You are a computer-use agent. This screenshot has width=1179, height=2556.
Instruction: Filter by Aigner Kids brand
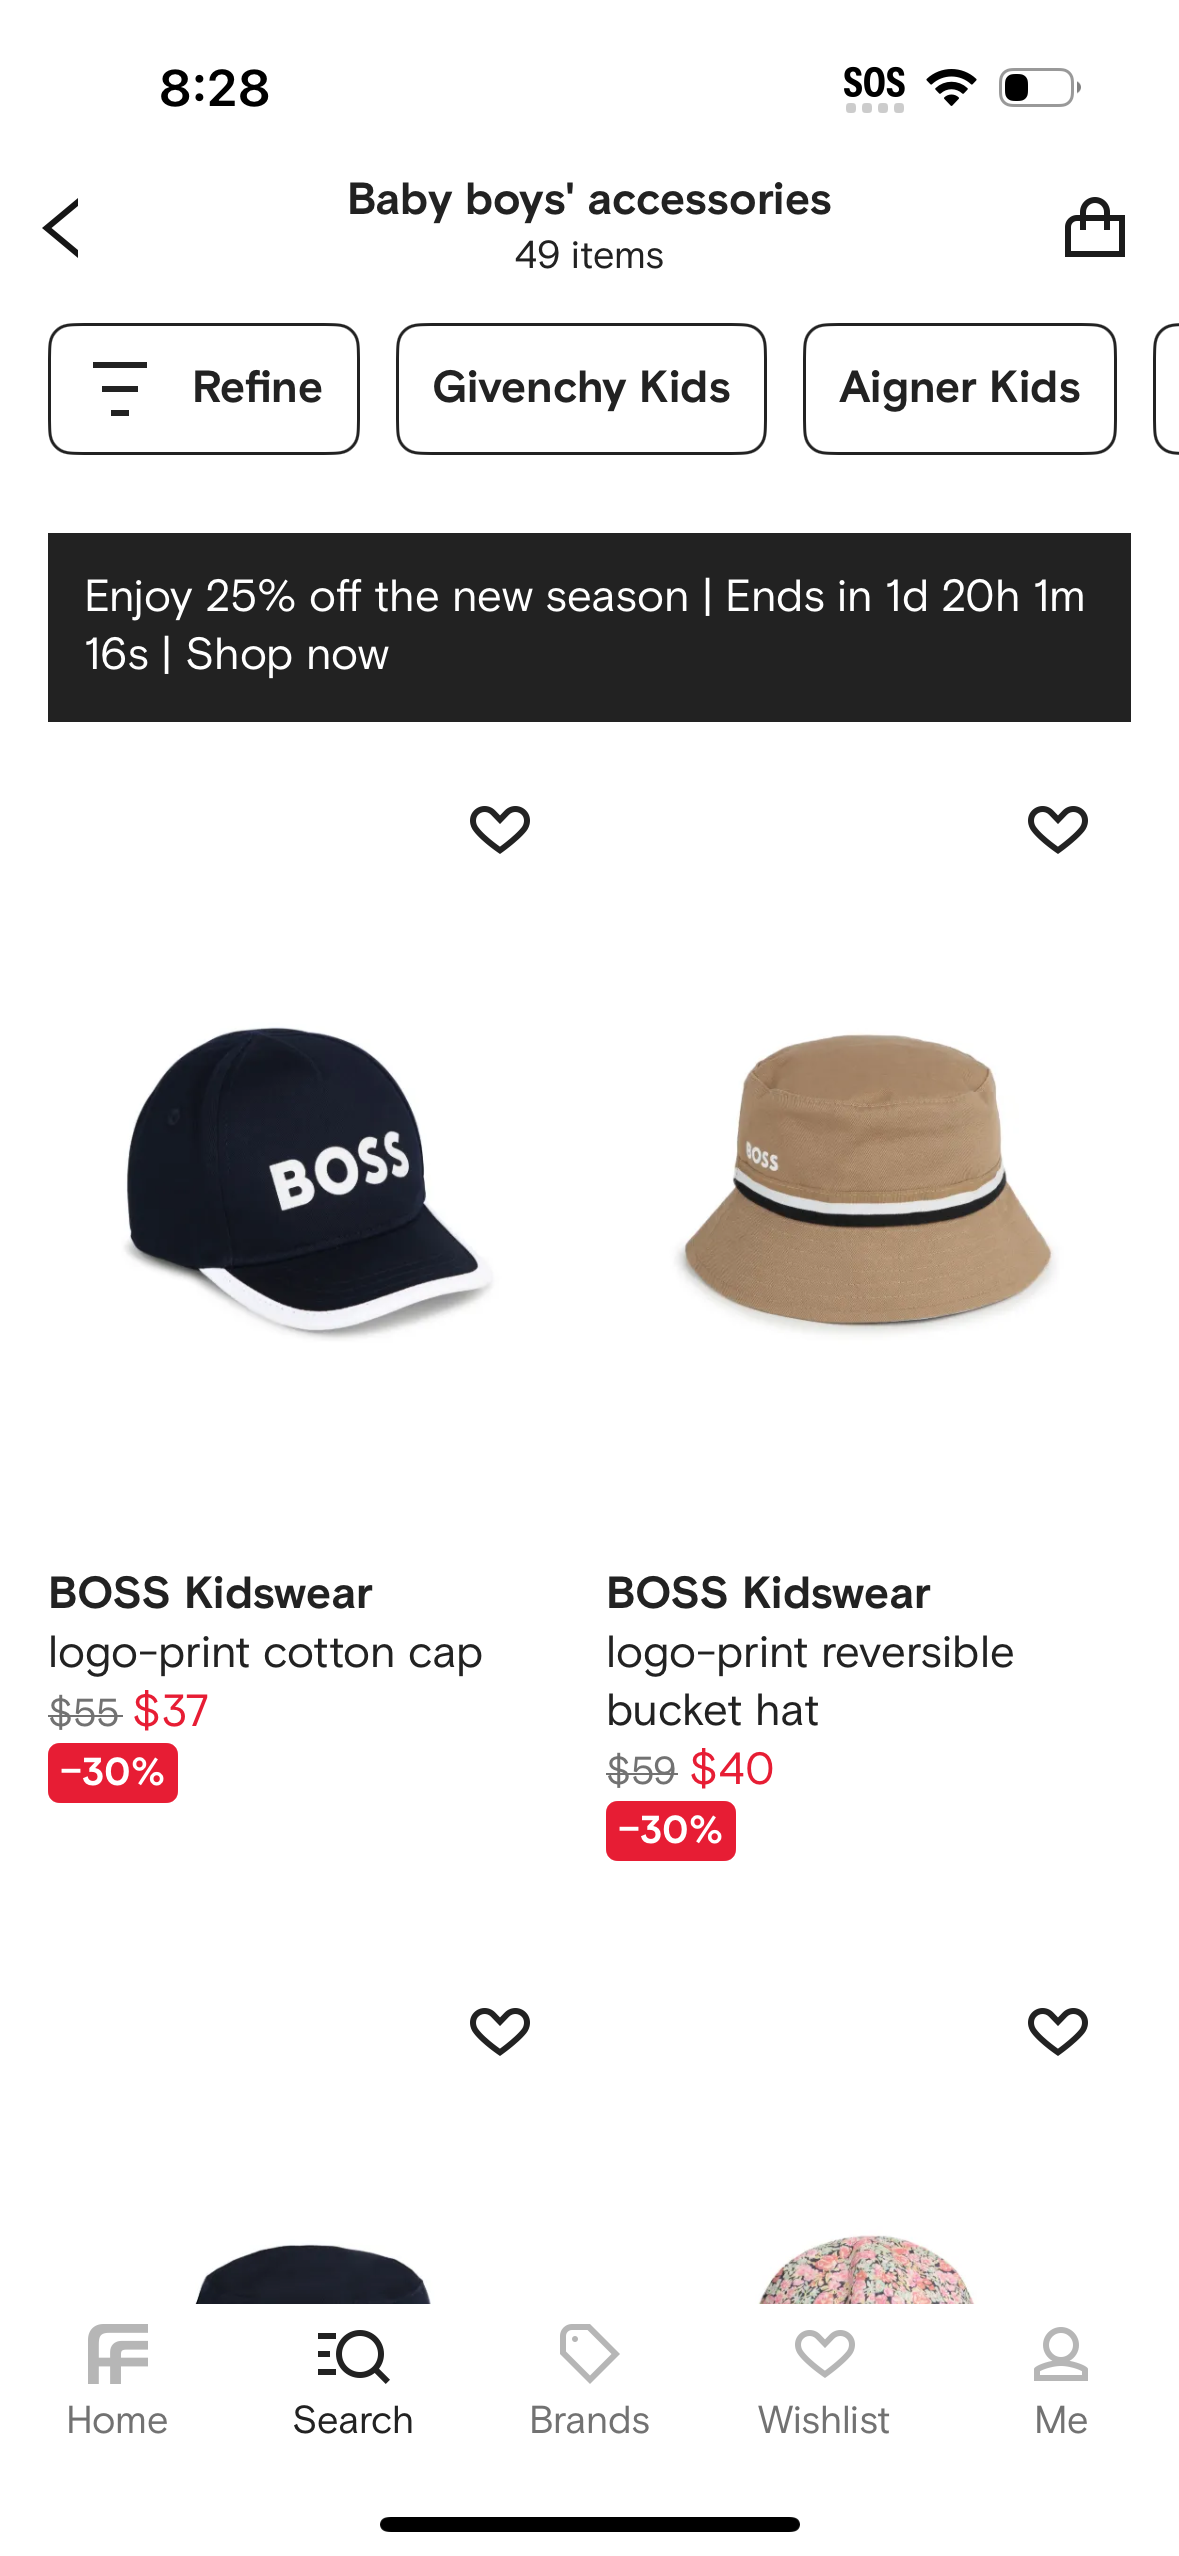point(959,388)
